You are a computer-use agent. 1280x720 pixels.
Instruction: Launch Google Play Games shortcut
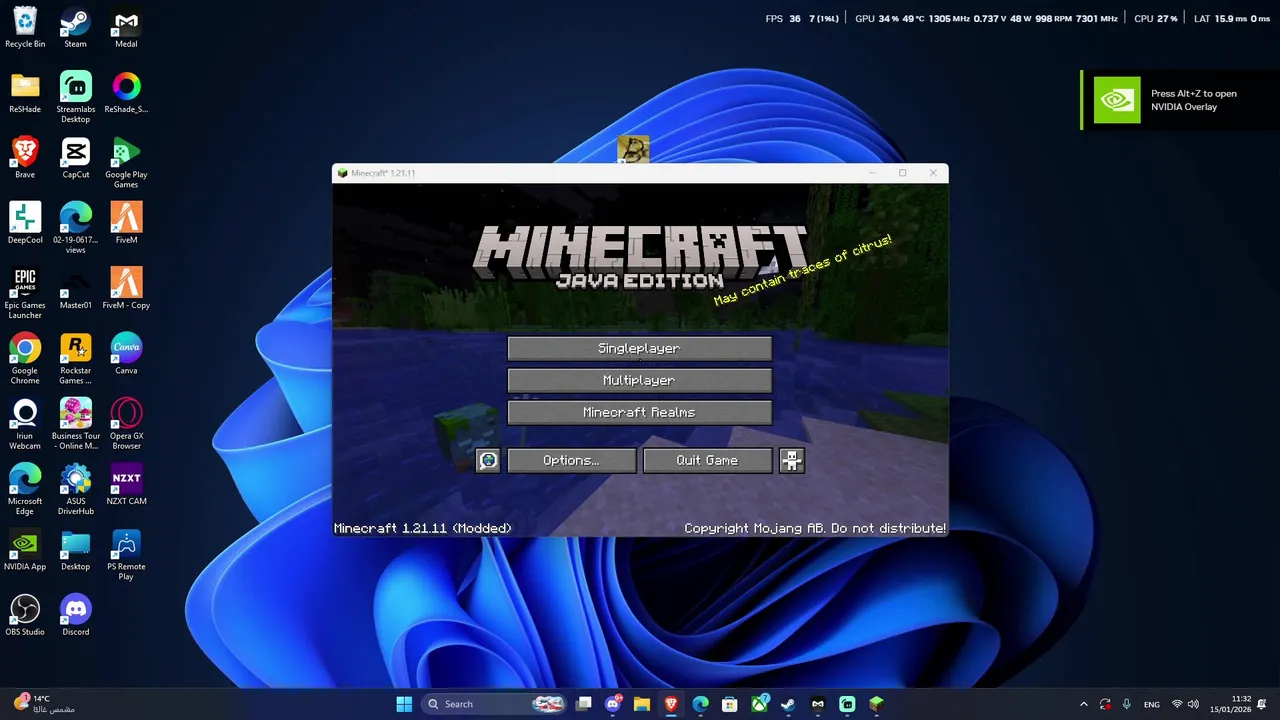[126, 163]
